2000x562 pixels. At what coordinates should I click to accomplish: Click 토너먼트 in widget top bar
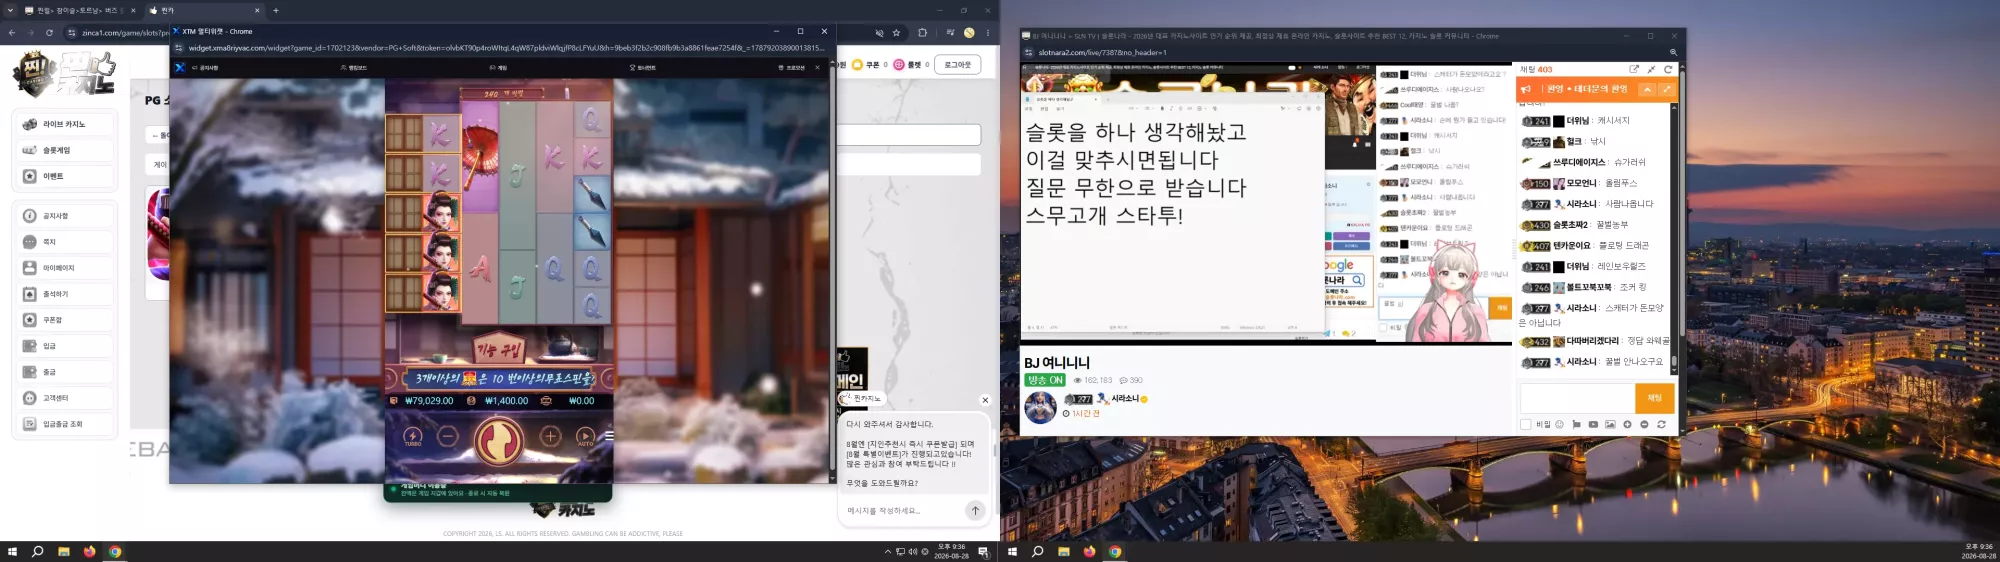[643, 68]
